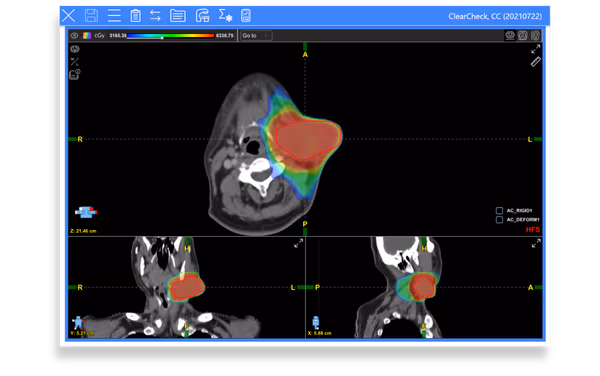Screen dimensions: 600x376
Task: Select the ruler measurement tool
Action: (535, 62)
